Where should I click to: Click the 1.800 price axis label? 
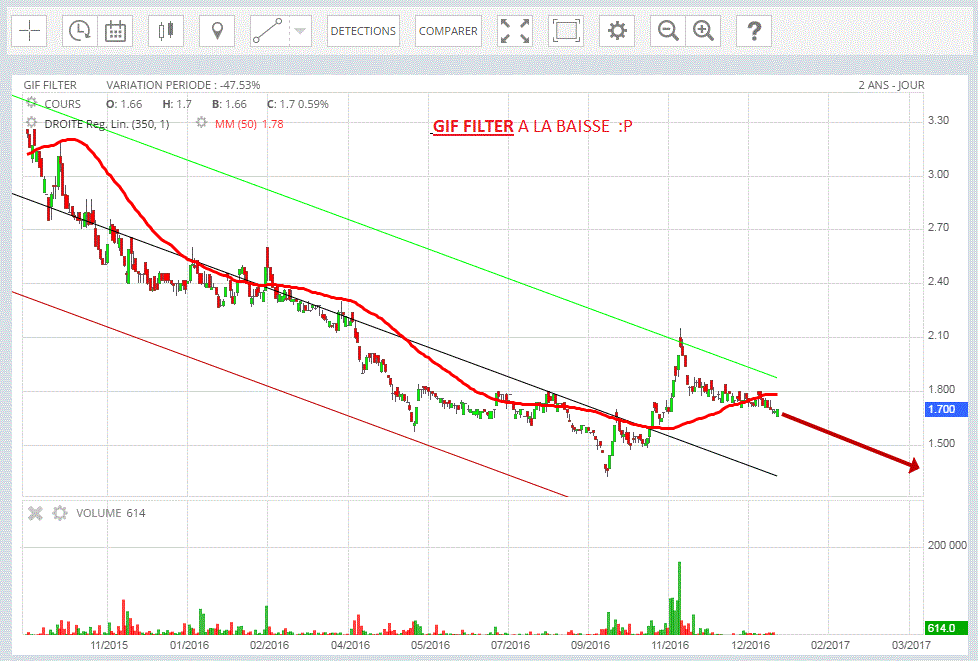tap(942, 390)
